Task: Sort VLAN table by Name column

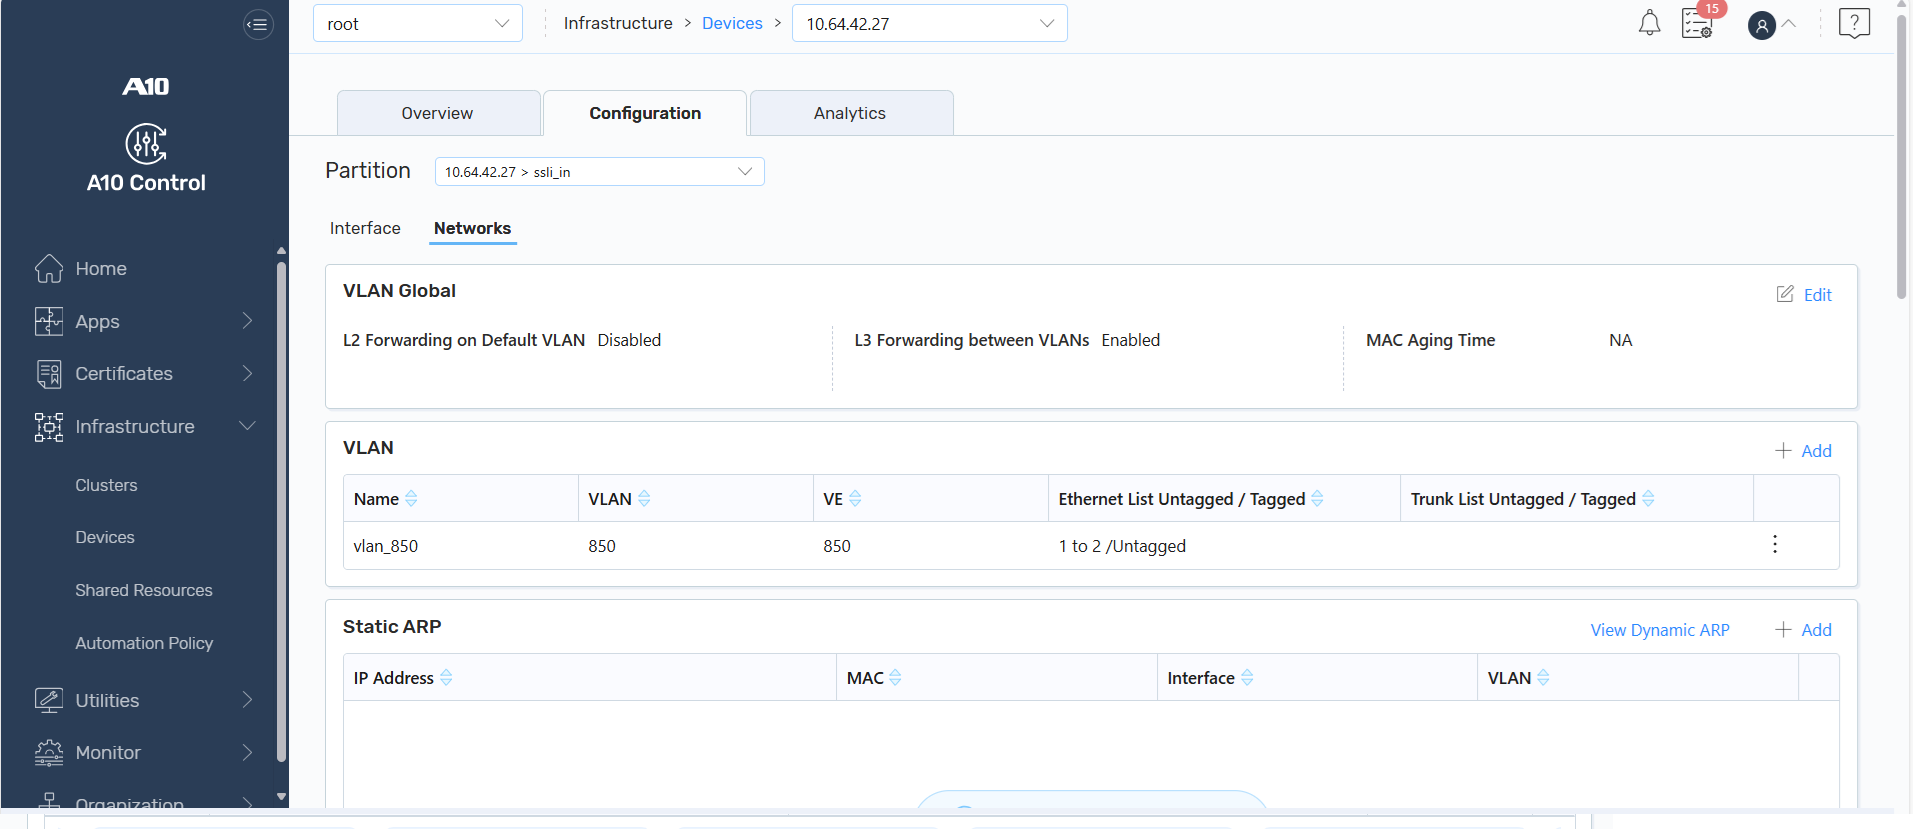Action: click(411, 499)
